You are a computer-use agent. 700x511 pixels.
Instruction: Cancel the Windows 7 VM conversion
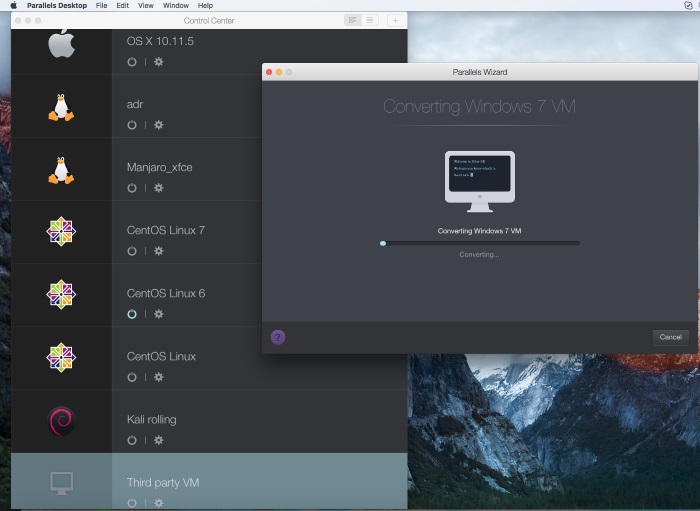(x=670, y=337)
